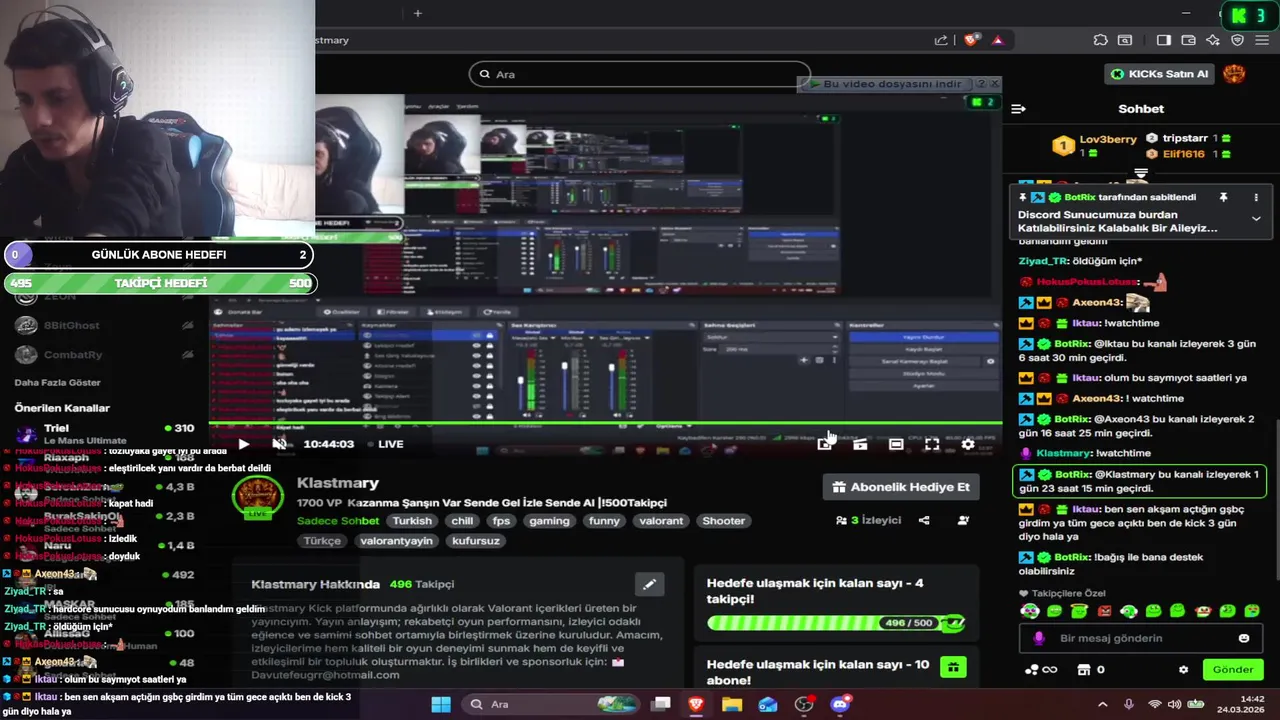Open Sadece Sohbet category link

point(338,521)
